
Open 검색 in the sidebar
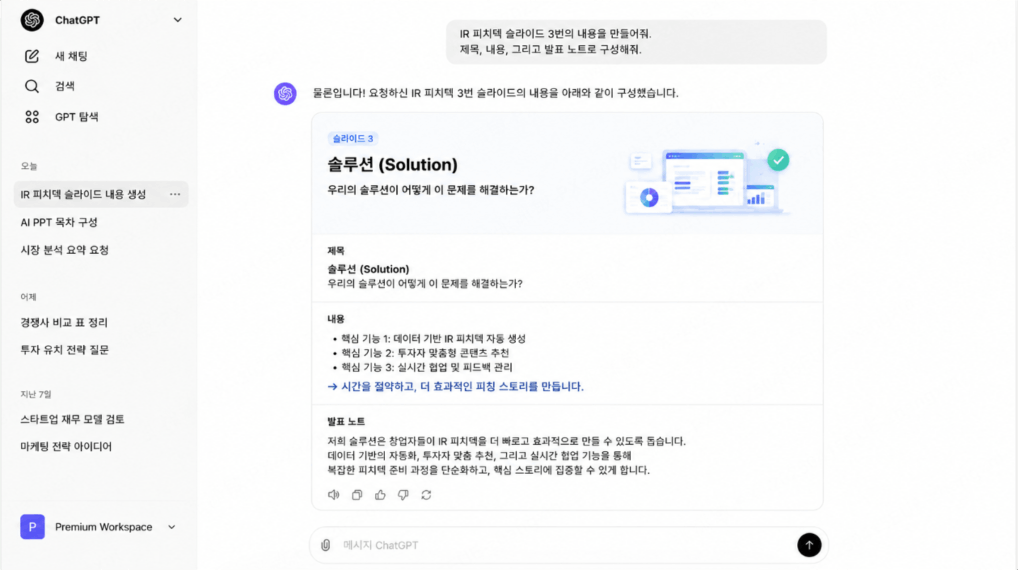(x=65, y=86)
